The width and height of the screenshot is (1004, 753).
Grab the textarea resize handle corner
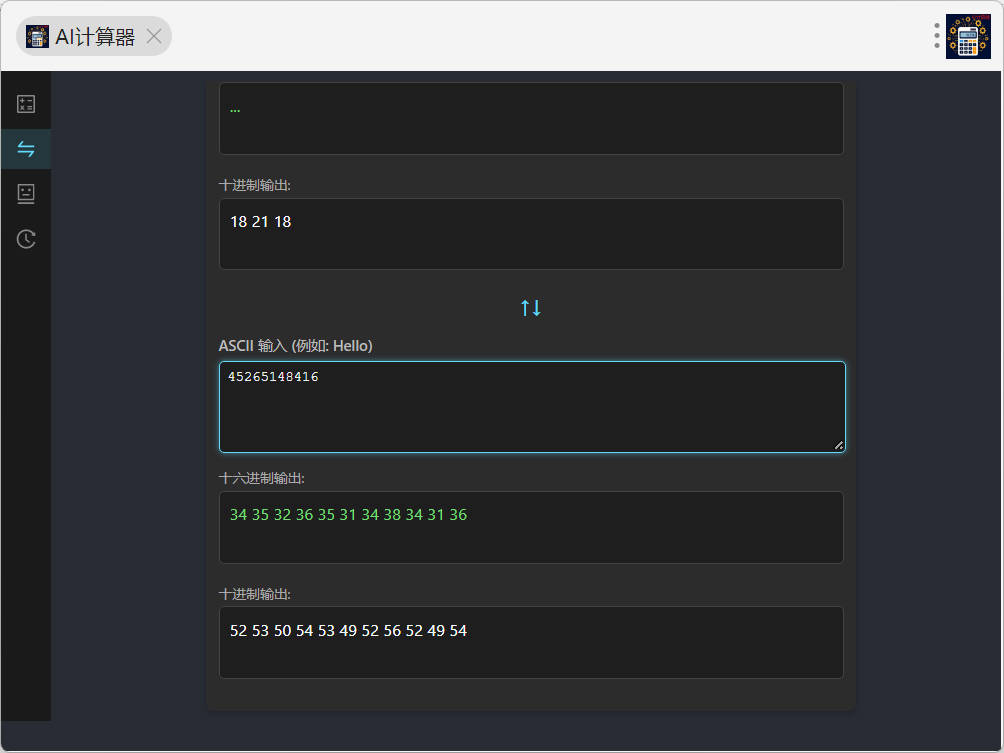click(838, 445)
